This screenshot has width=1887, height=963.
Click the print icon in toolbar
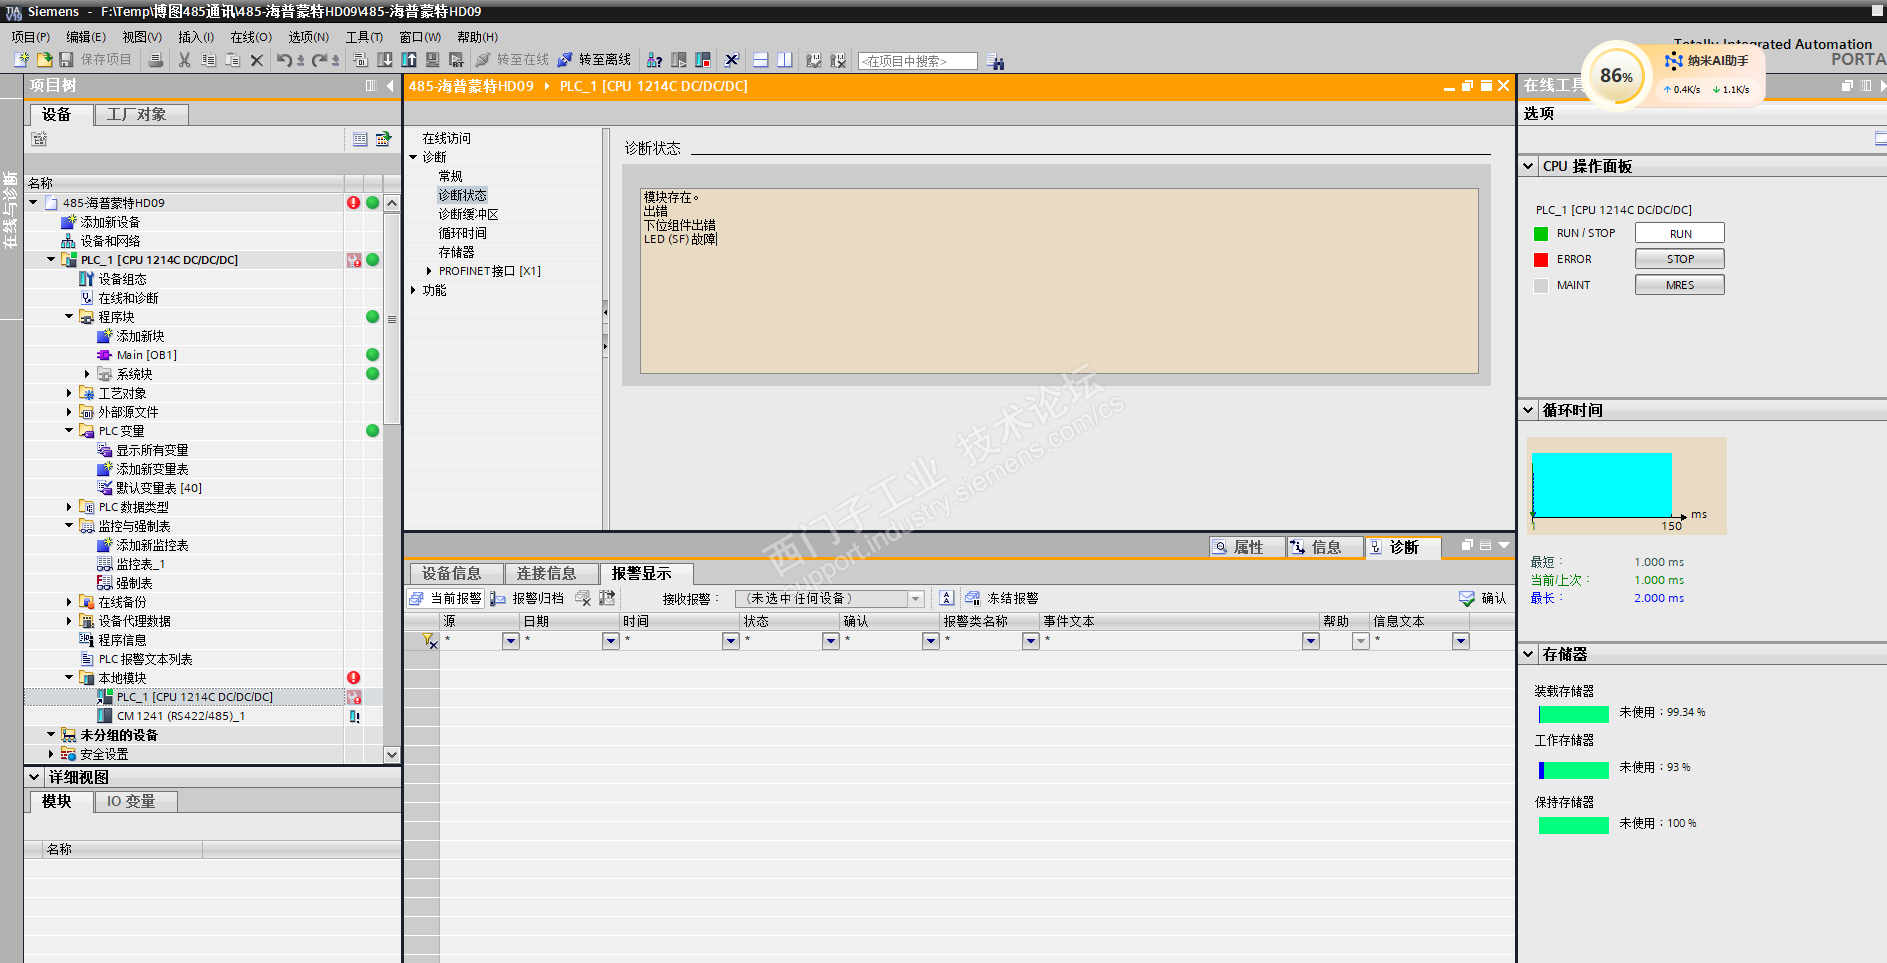[x=156, y=60]
